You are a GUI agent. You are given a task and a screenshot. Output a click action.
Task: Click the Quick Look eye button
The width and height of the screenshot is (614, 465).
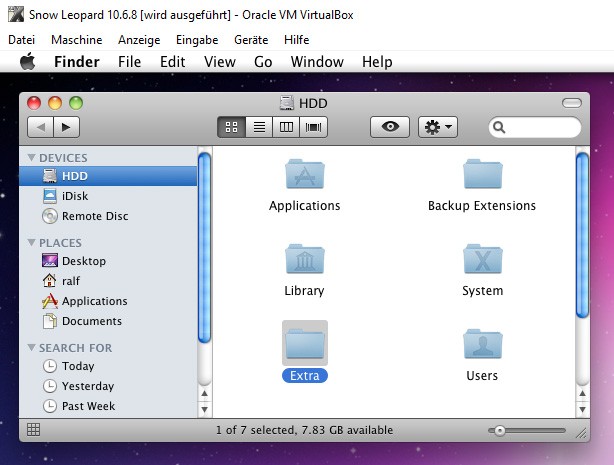390,127
